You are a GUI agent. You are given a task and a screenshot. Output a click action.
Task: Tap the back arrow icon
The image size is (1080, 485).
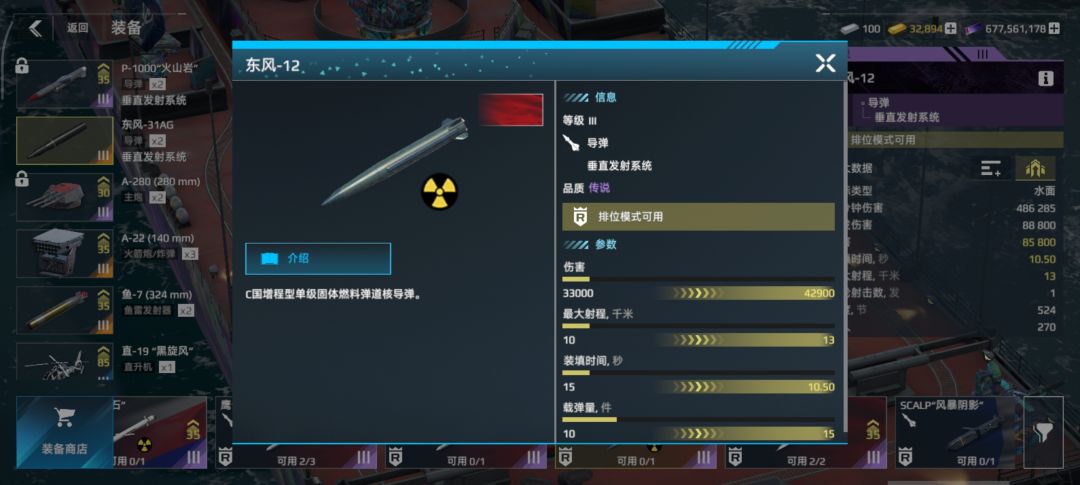36,28
